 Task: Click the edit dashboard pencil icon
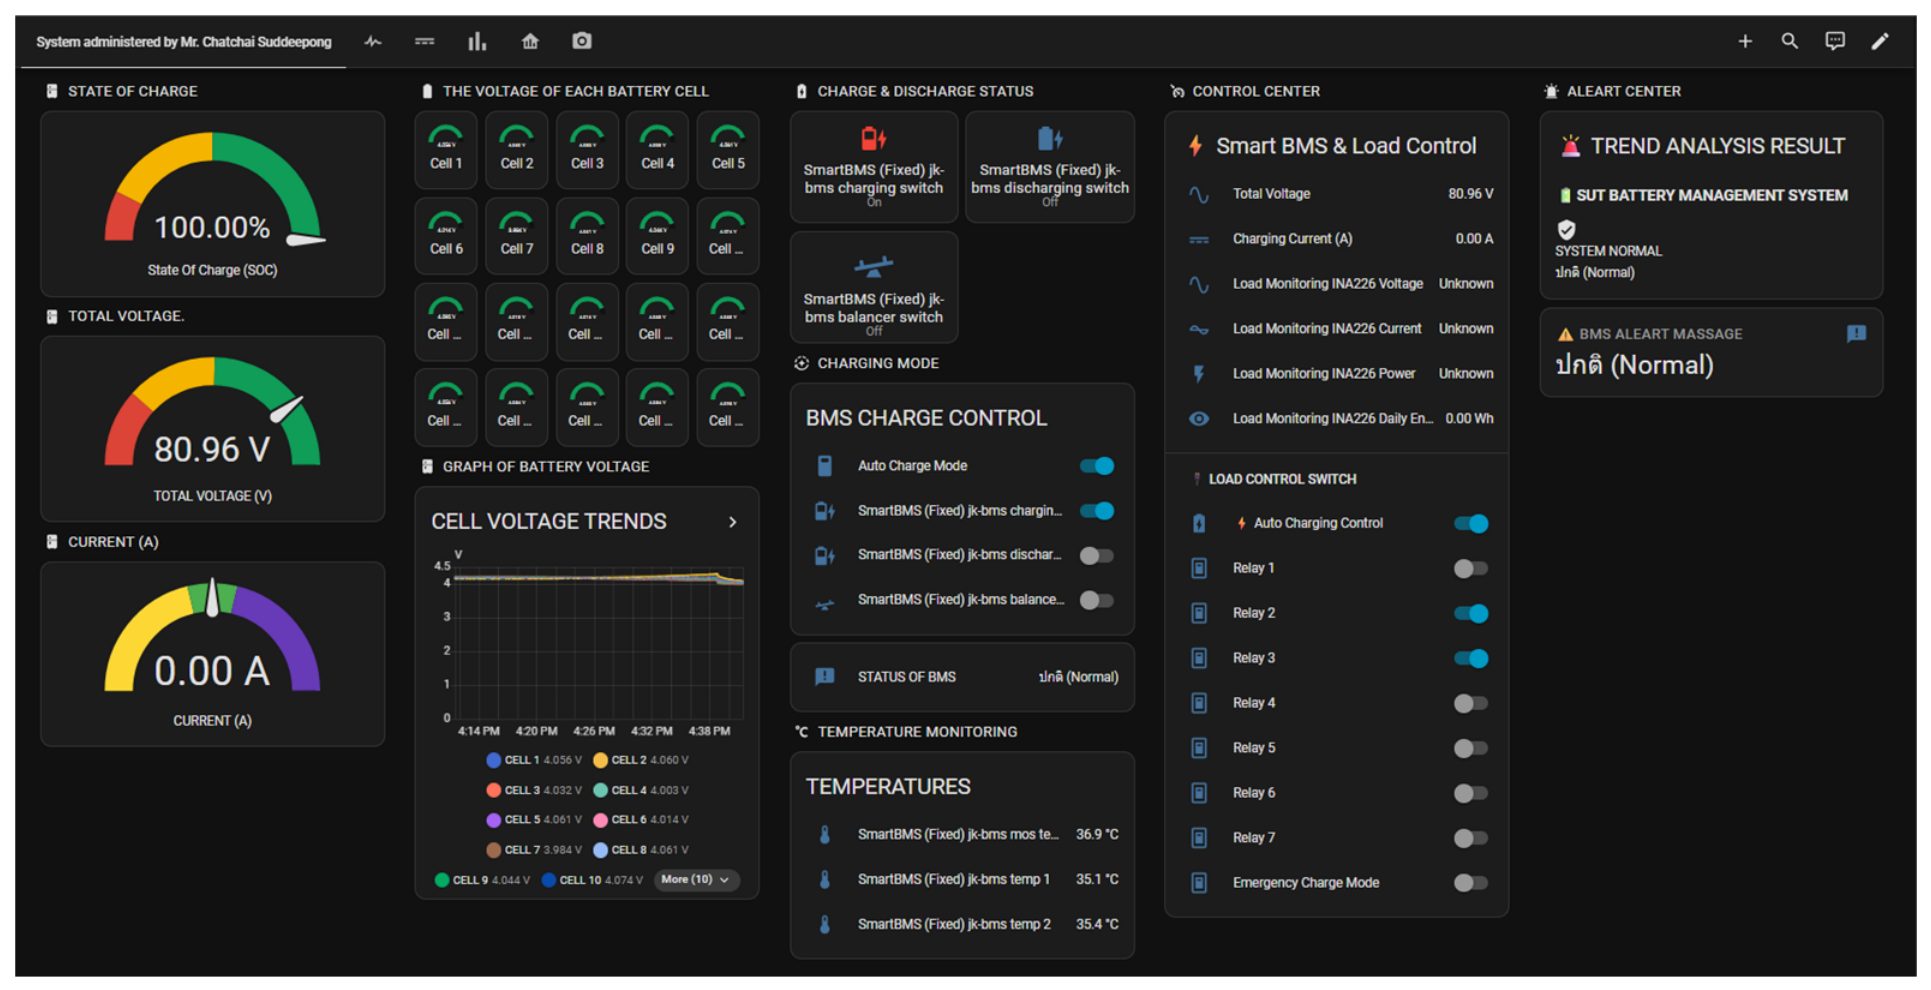1880,41
